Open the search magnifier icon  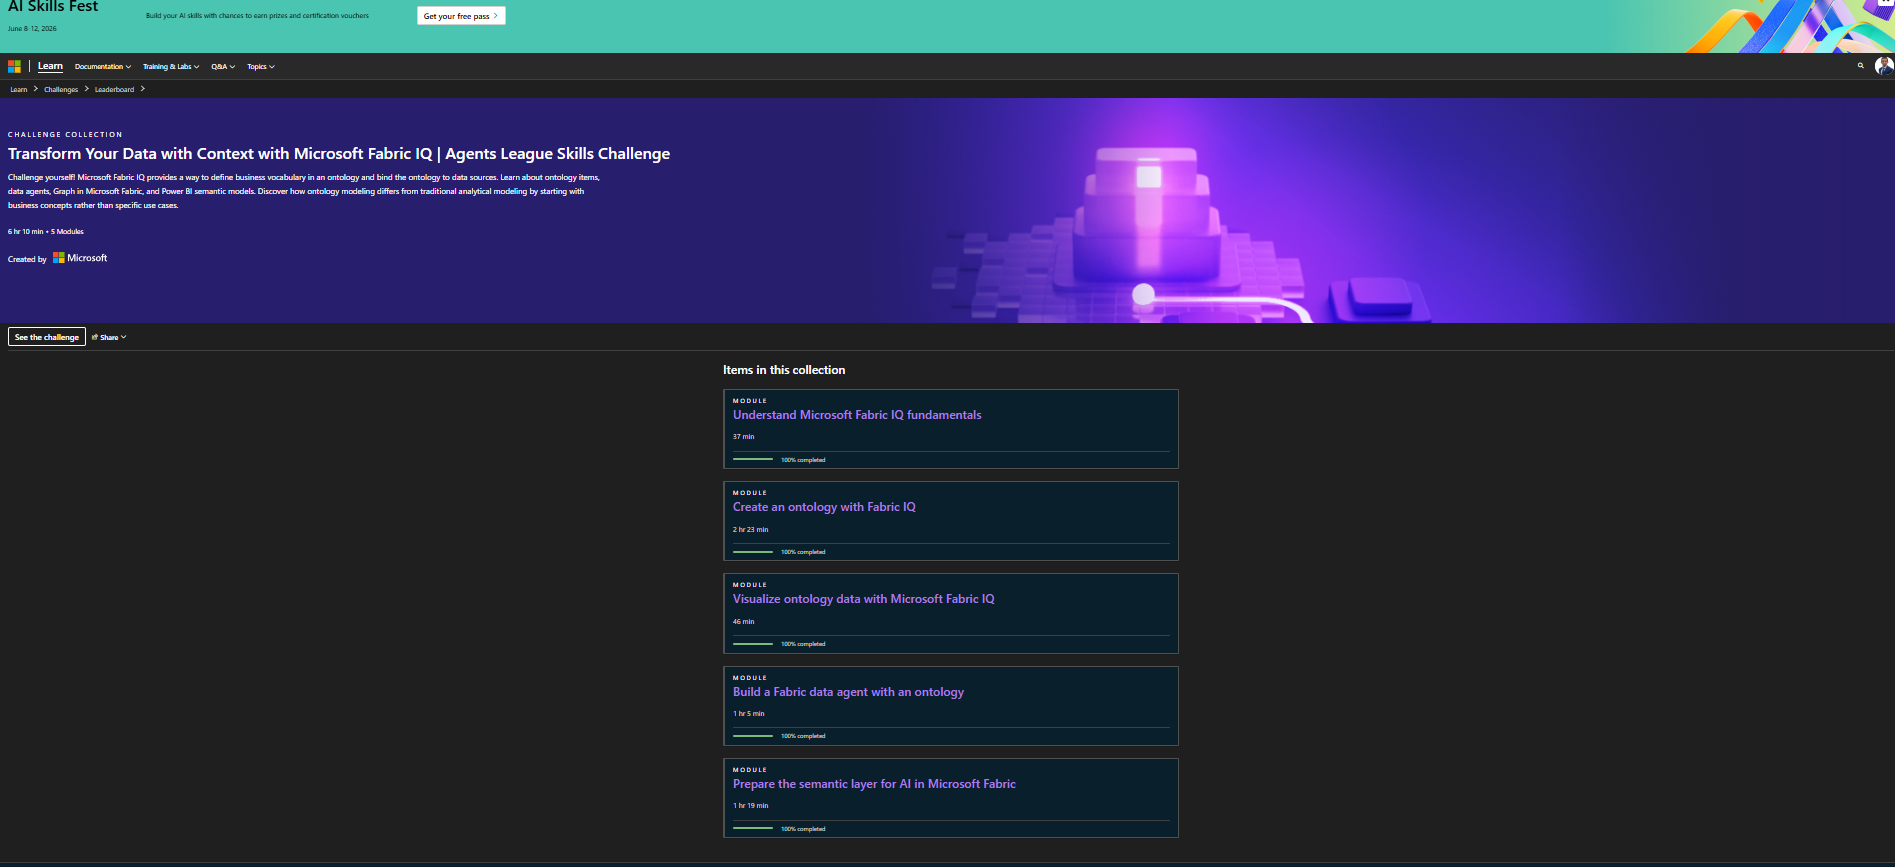pyautogui.click(x=1861, y=66)
